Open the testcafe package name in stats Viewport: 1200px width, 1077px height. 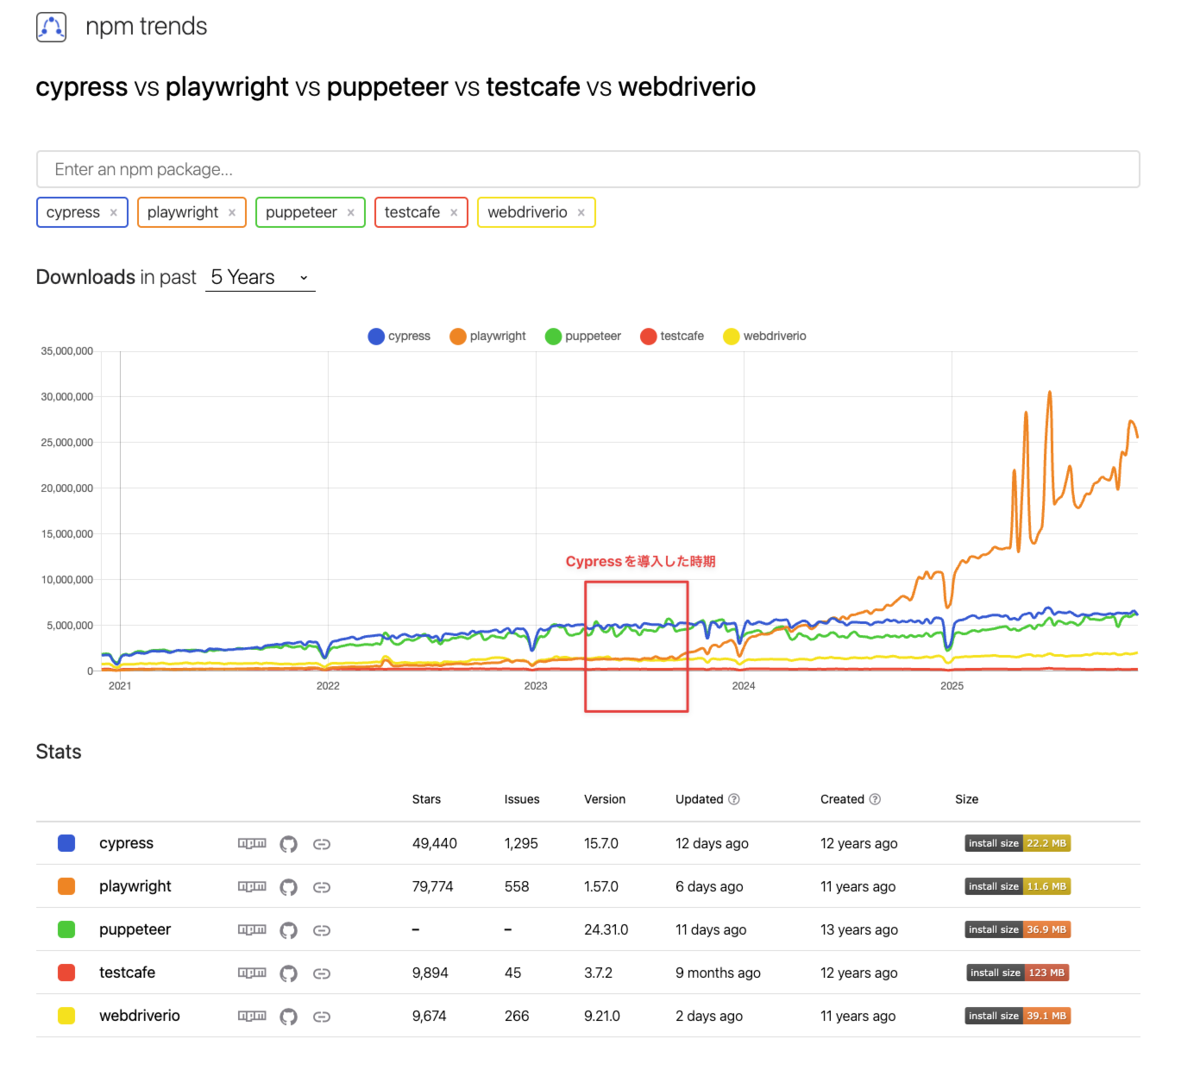pyautogui.click(x=127, y=972)
